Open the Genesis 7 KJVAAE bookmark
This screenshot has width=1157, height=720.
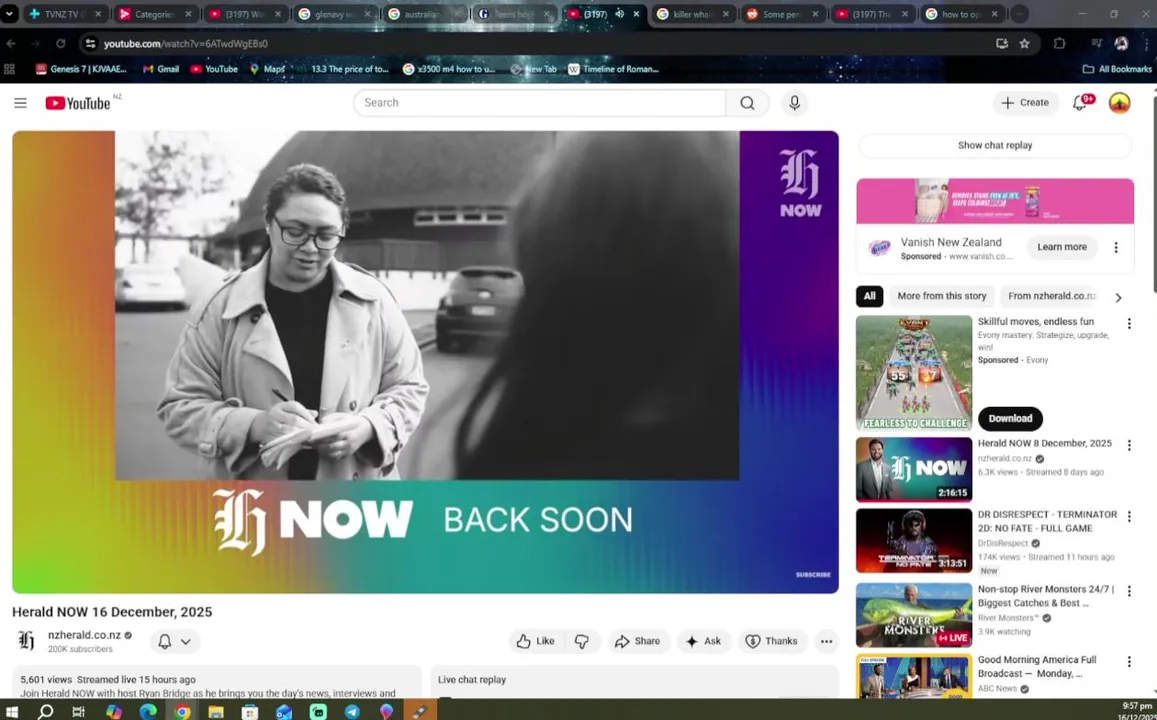(x=81, y=69)
